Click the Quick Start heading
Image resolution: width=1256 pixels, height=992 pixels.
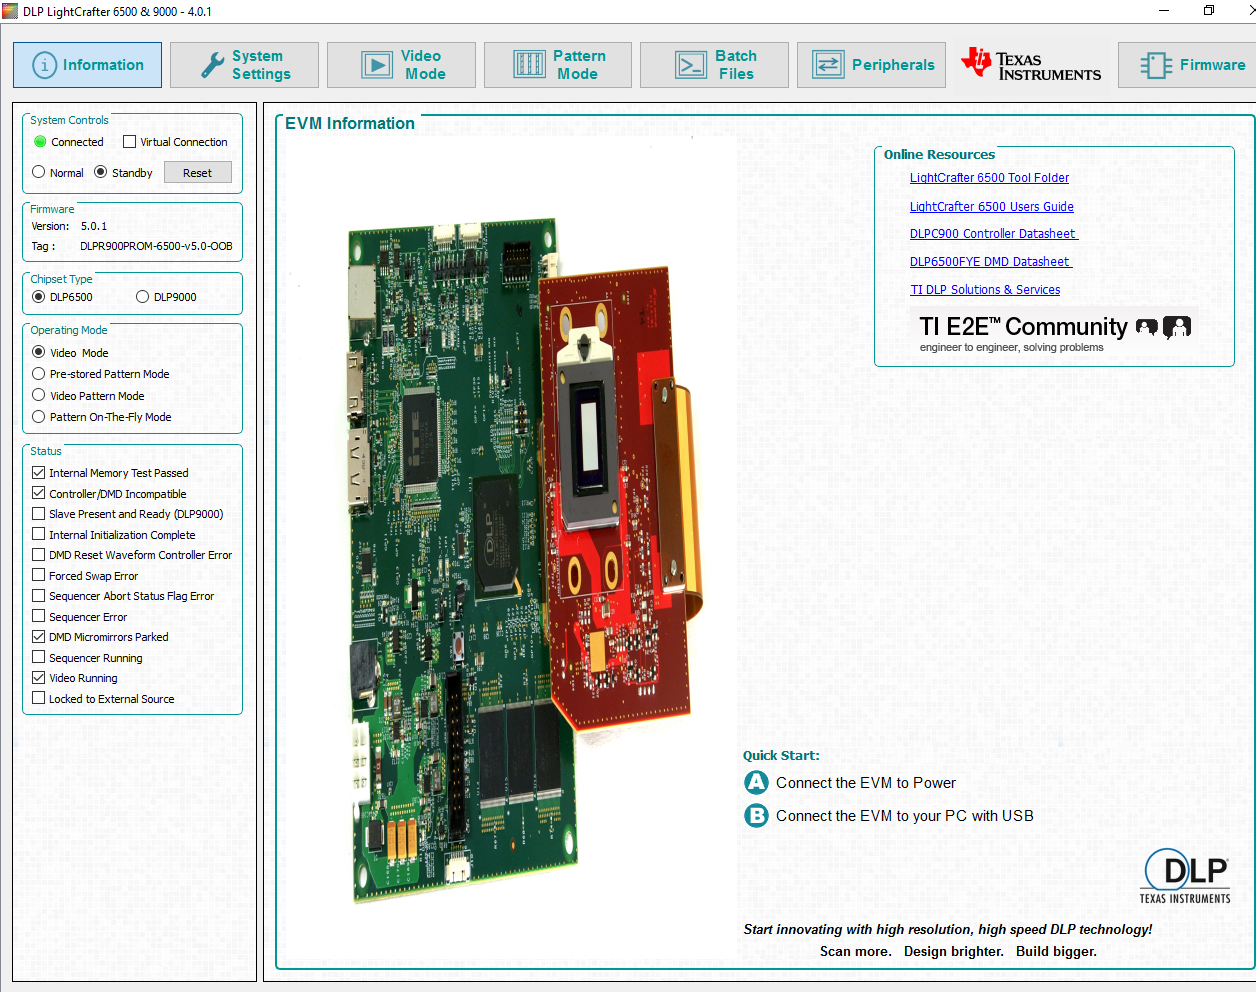point(781,756)
